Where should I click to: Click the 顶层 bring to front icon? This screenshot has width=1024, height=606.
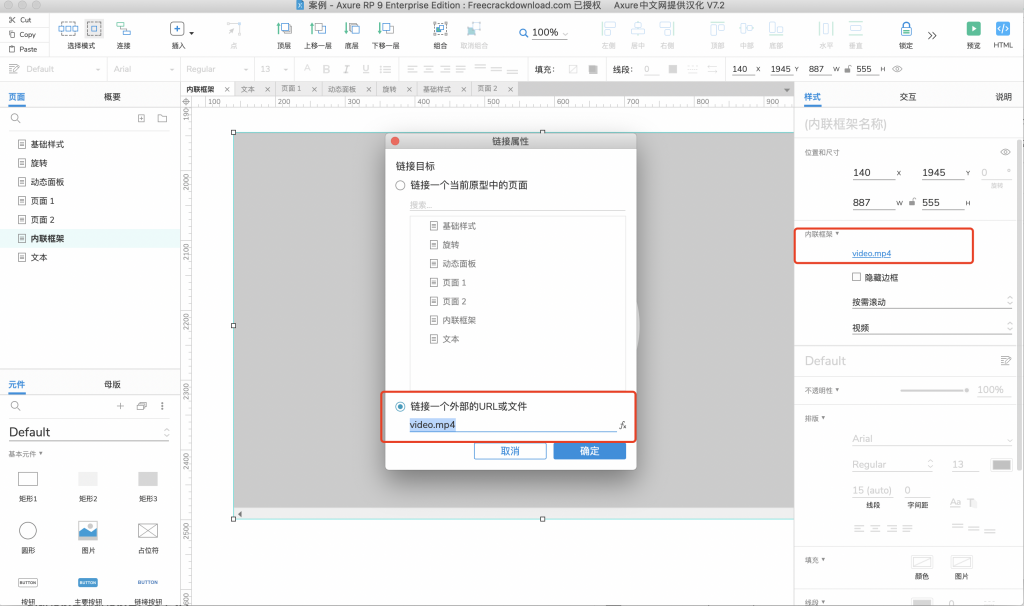284,29
